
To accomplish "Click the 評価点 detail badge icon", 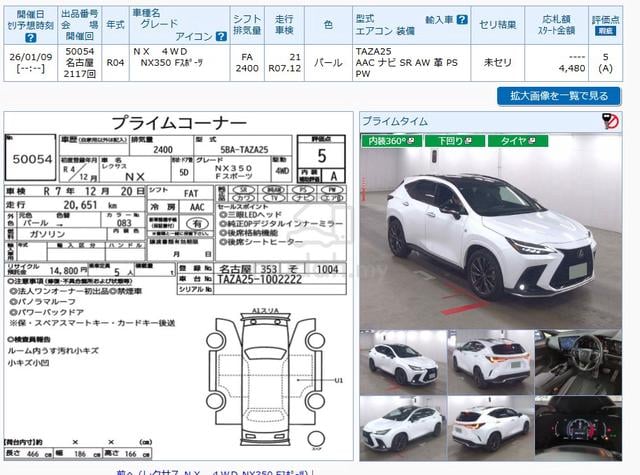I will coord(605,31).
